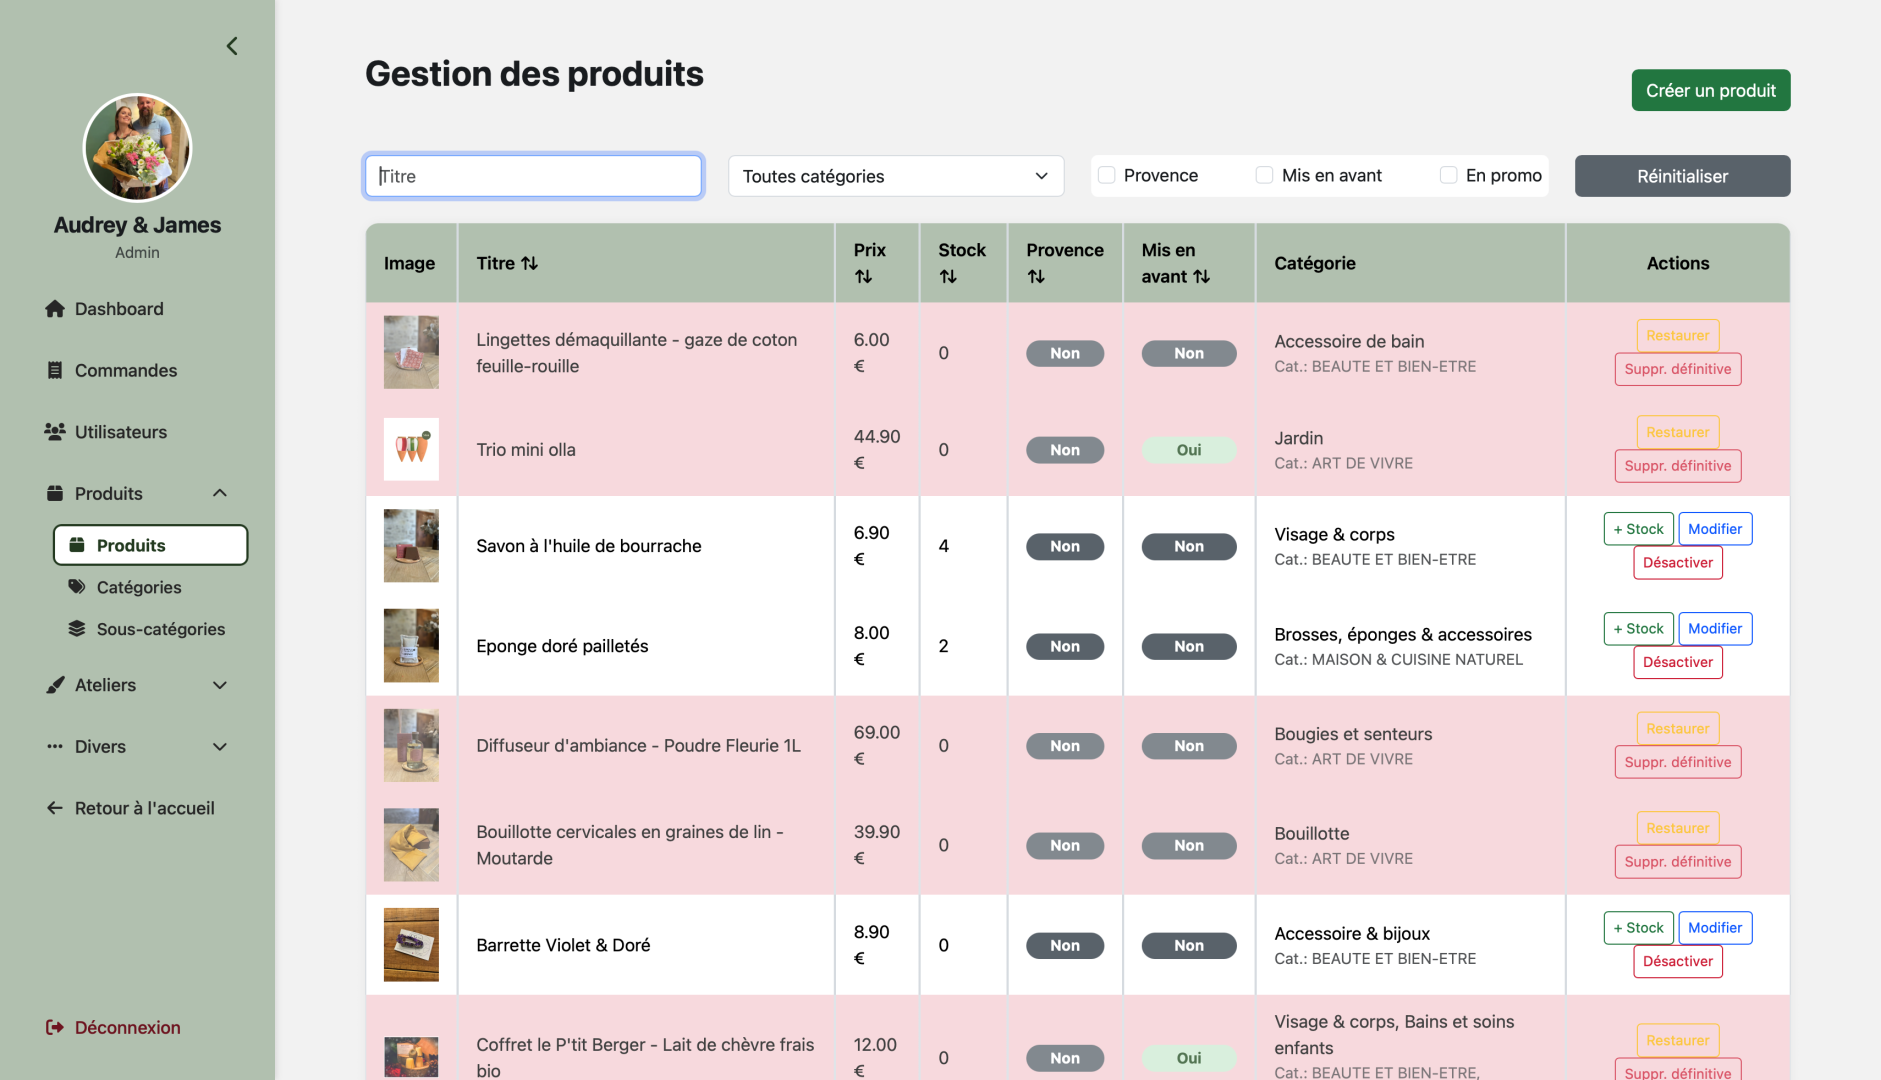Check the Mis en avant filter
This screenshot has width=1881, height=1080.
pos(1263,174)
